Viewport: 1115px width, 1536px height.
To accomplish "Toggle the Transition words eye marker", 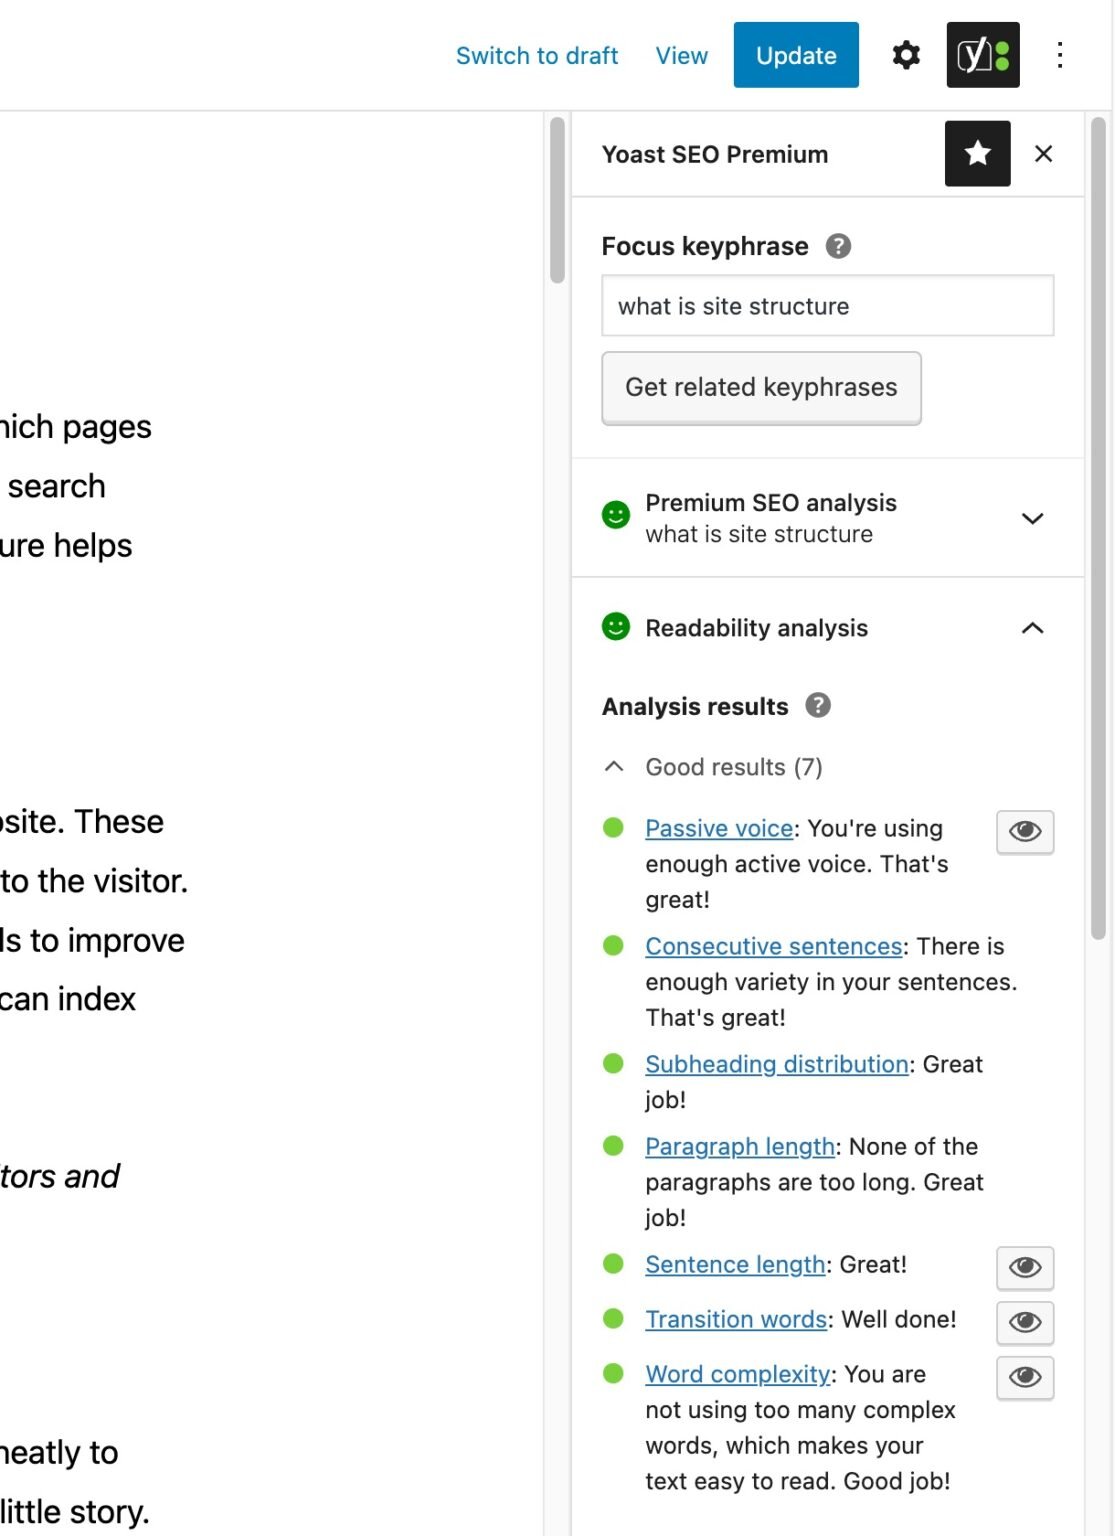I will (1024, 1322).
